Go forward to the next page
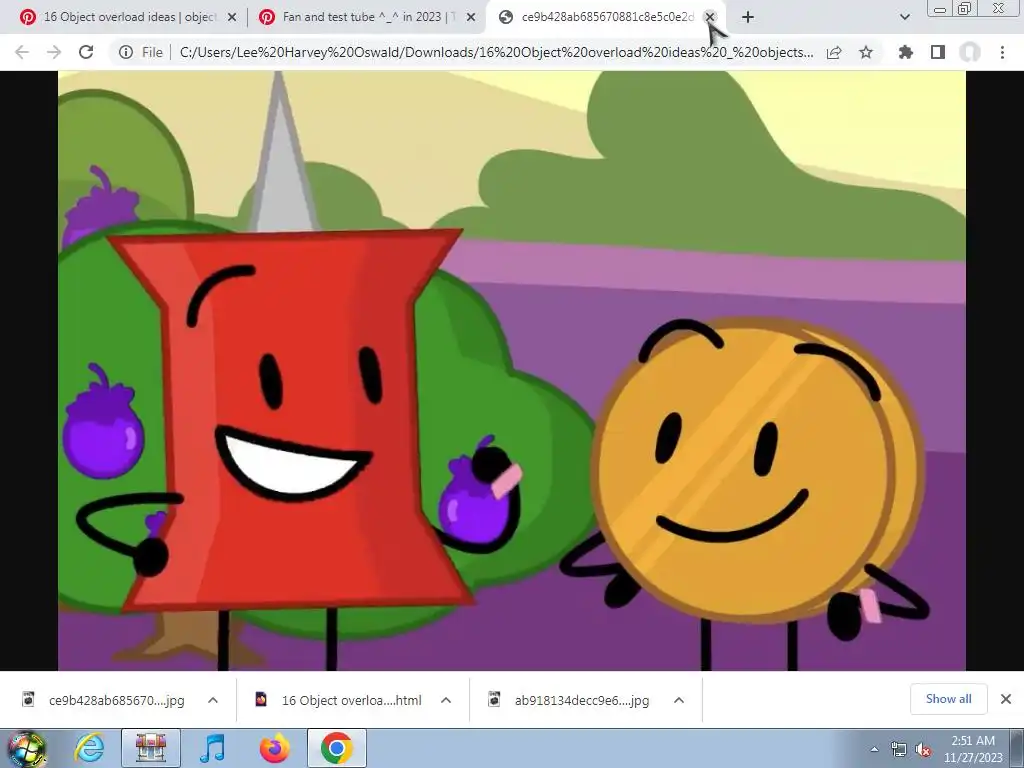The image size is (1024, 768). click(54, 52)
